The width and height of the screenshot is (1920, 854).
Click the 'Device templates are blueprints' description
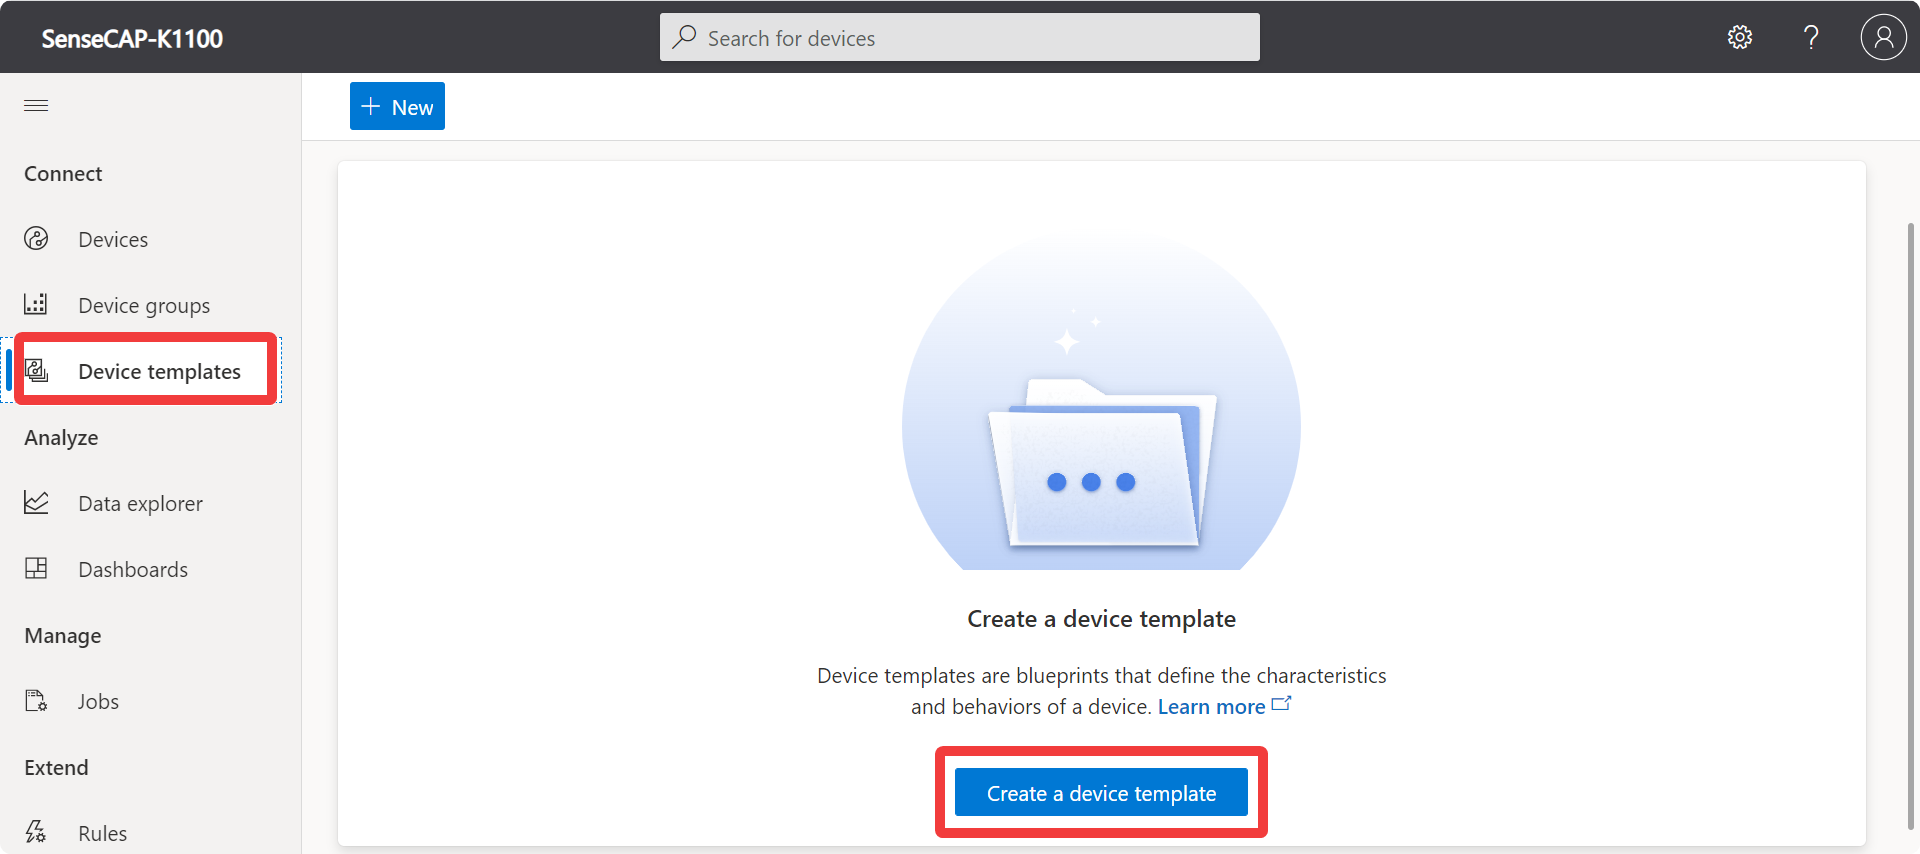coord(1101,691)
